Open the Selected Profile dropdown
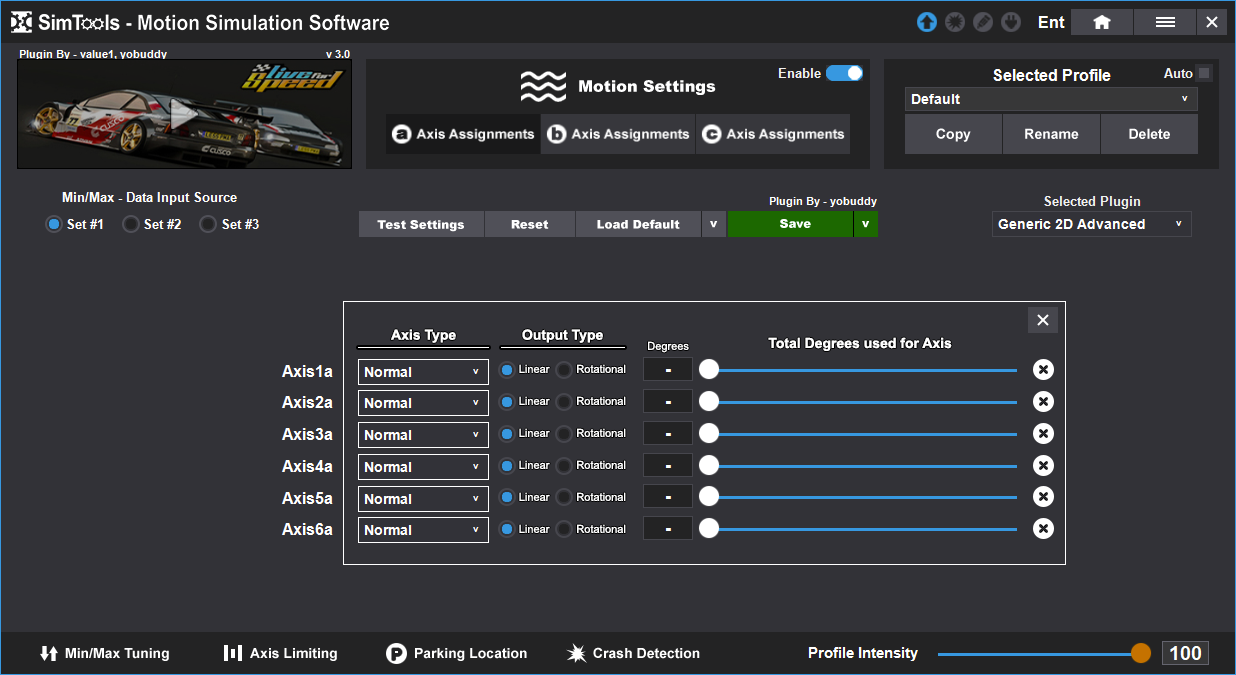The image size is (1236, 675). (1051, 99)
